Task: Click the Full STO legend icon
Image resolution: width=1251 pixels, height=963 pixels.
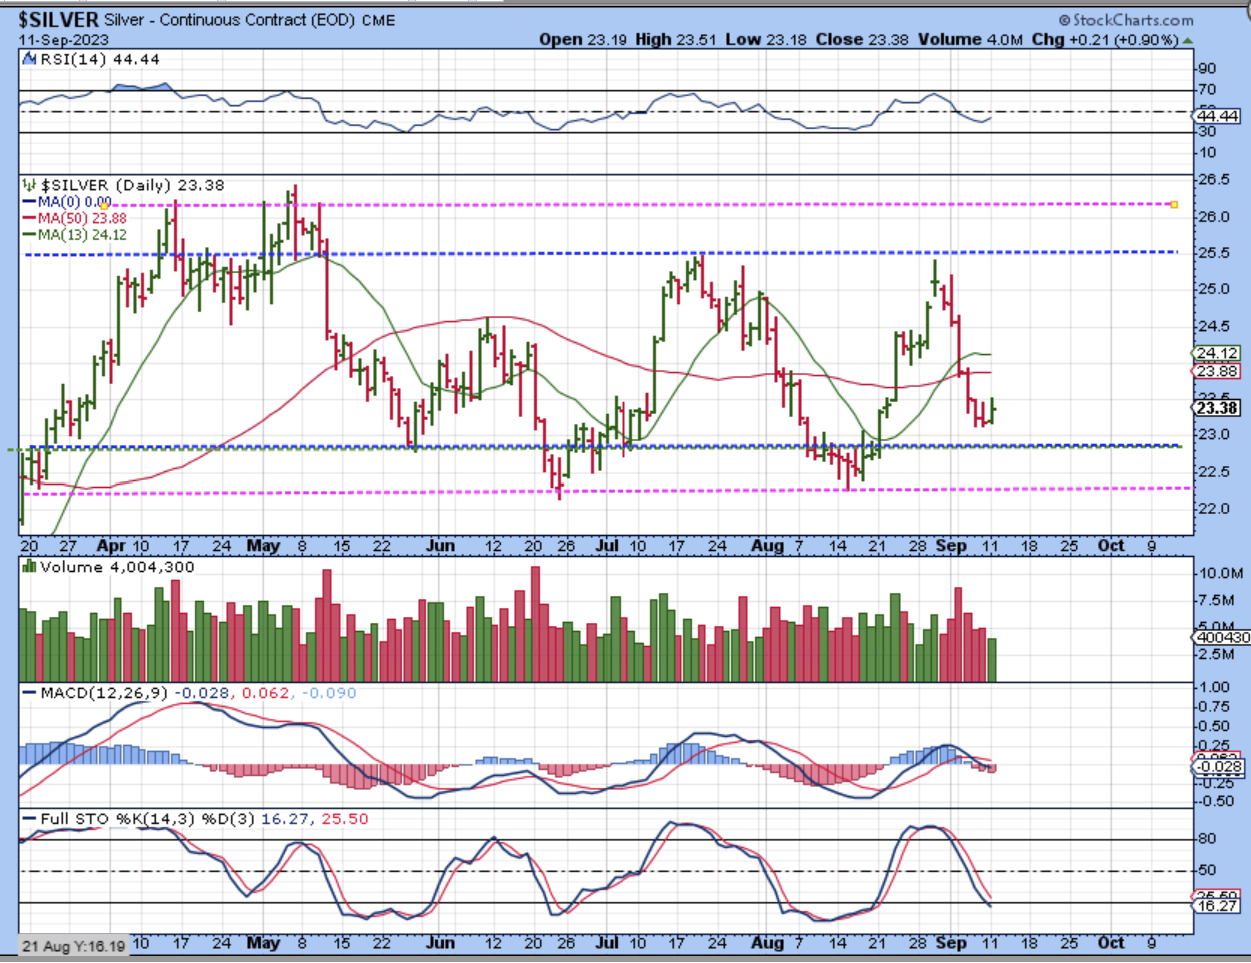Action: click(x=31, y=819)
